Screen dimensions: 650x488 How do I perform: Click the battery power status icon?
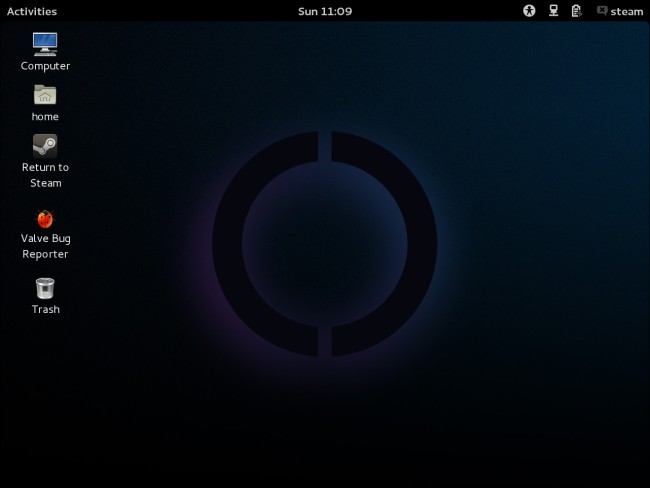pos(576,11)
